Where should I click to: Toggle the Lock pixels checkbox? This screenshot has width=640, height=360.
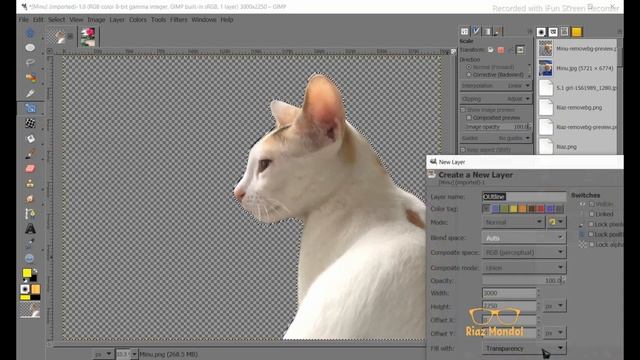tap(591, 224)
